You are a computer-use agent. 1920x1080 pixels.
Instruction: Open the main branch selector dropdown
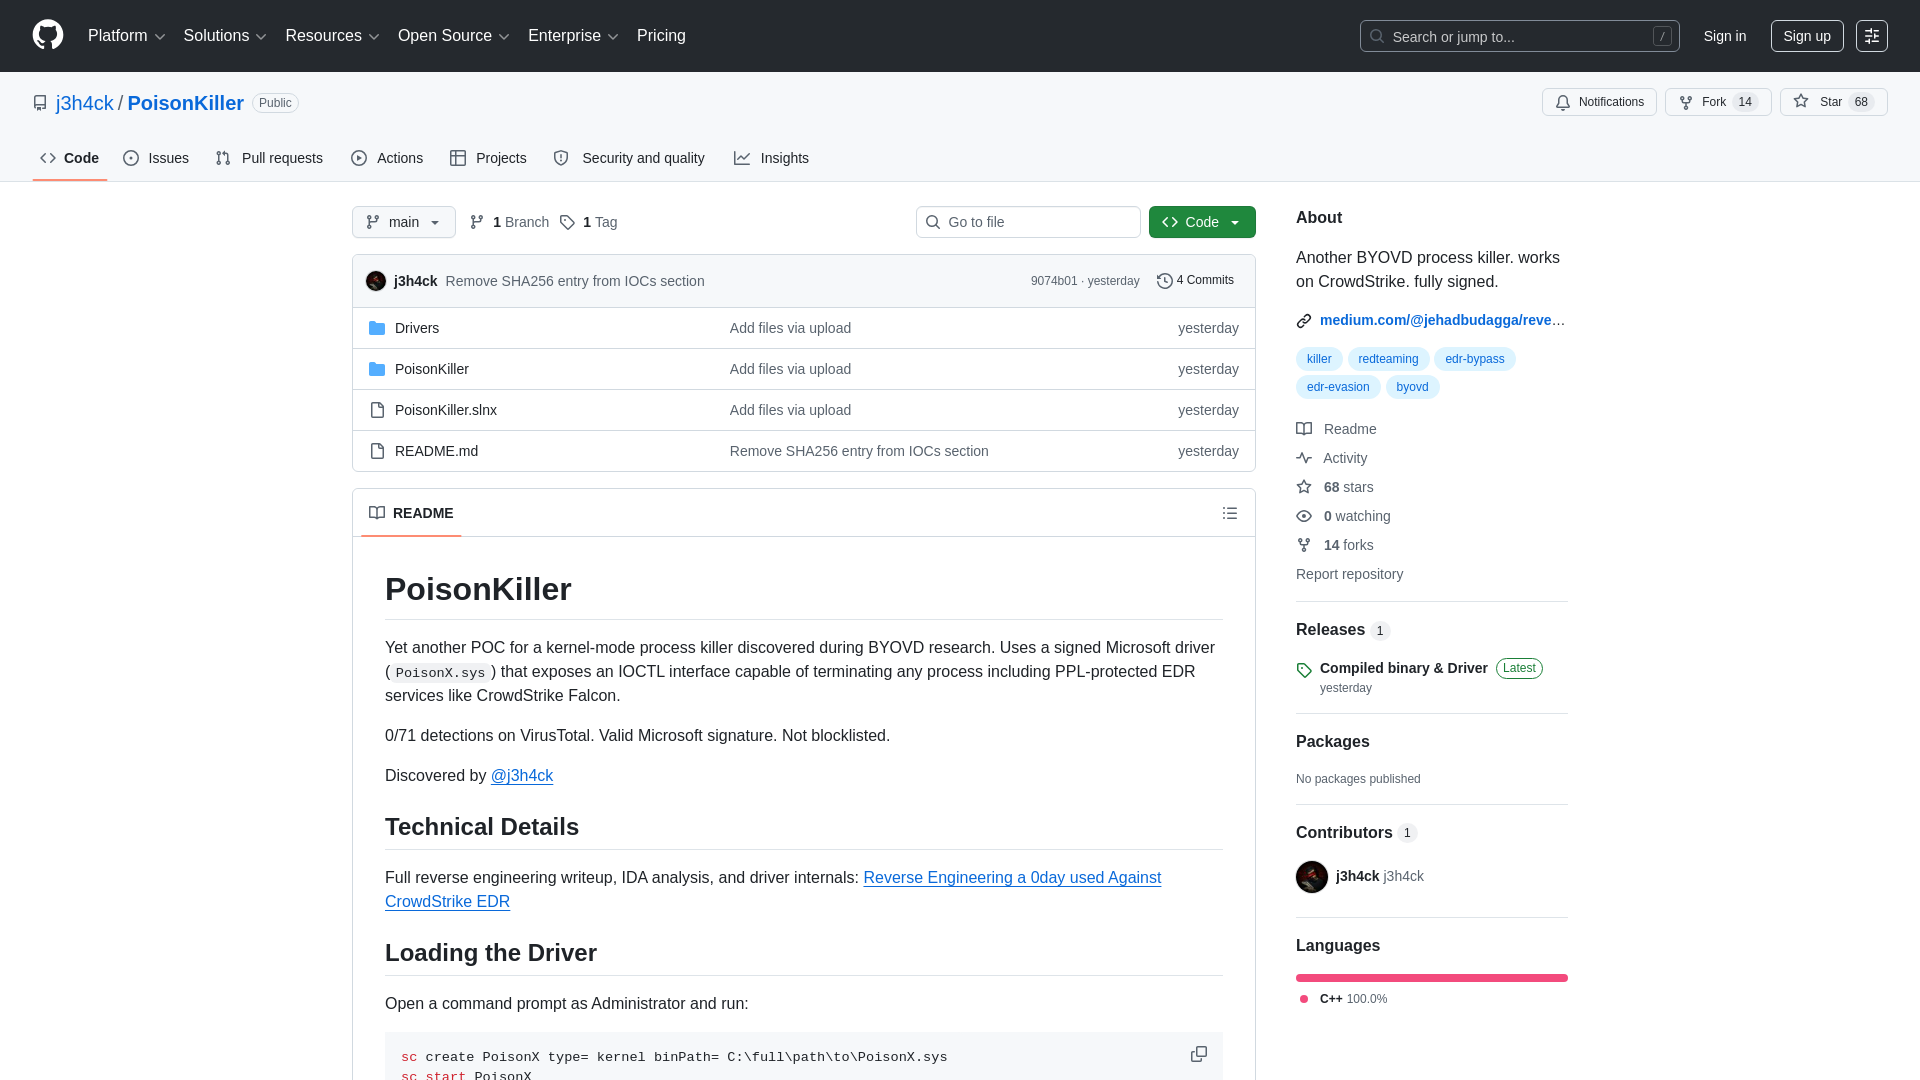(x=403, y=222)
